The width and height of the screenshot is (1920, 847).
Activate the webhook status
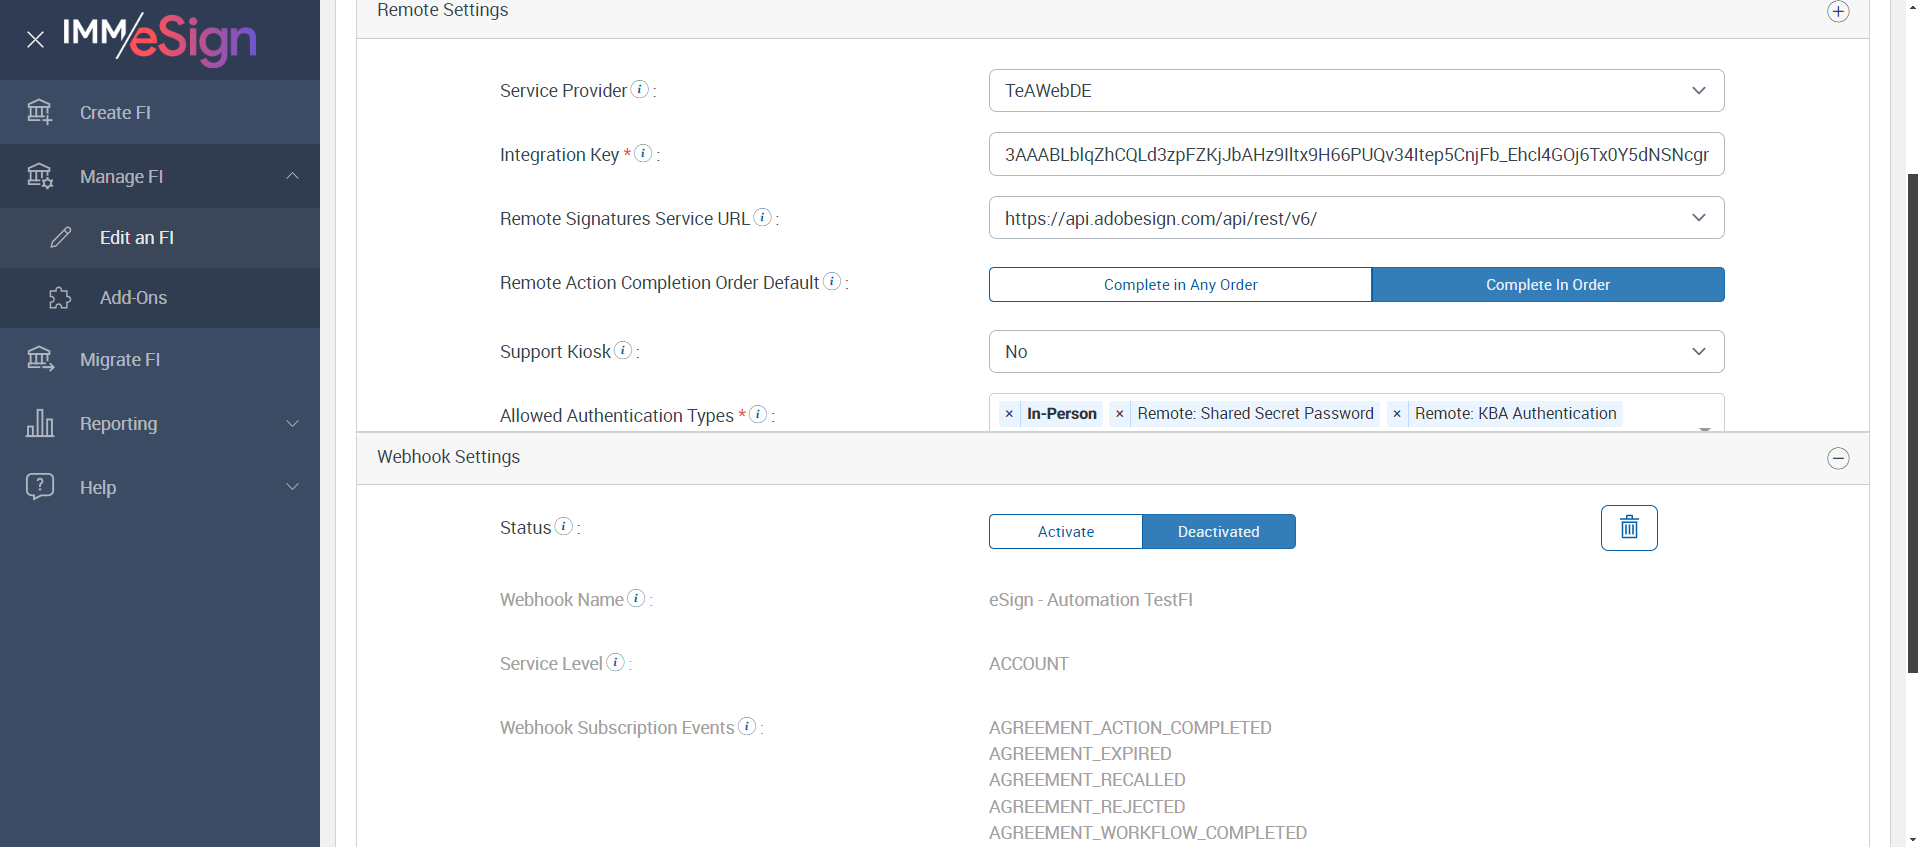(1065, 532)
